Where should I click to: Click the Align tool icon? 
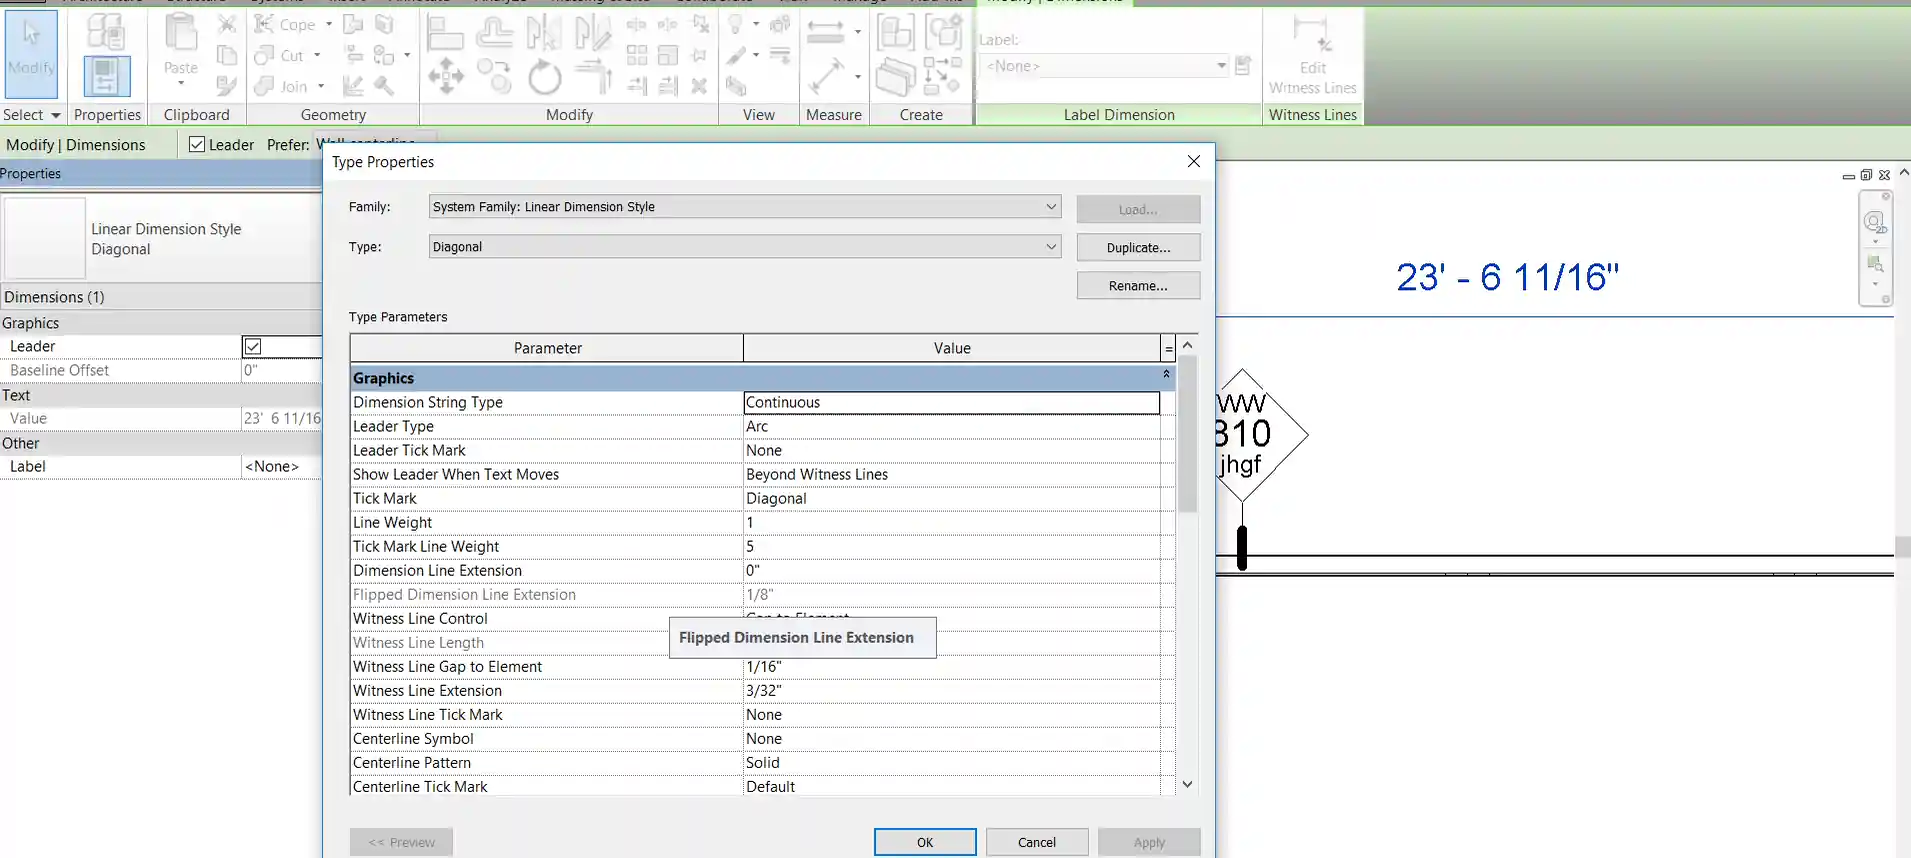tap(444, 33)
